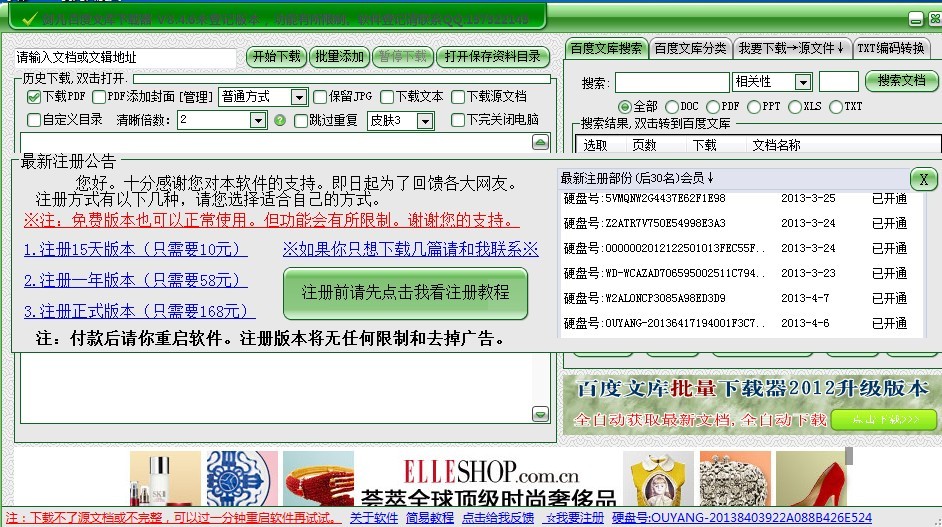Click the blue porcelain pattern ad thumbnail
Viewport: 942px width, 527px height.
tap(242, 478)
